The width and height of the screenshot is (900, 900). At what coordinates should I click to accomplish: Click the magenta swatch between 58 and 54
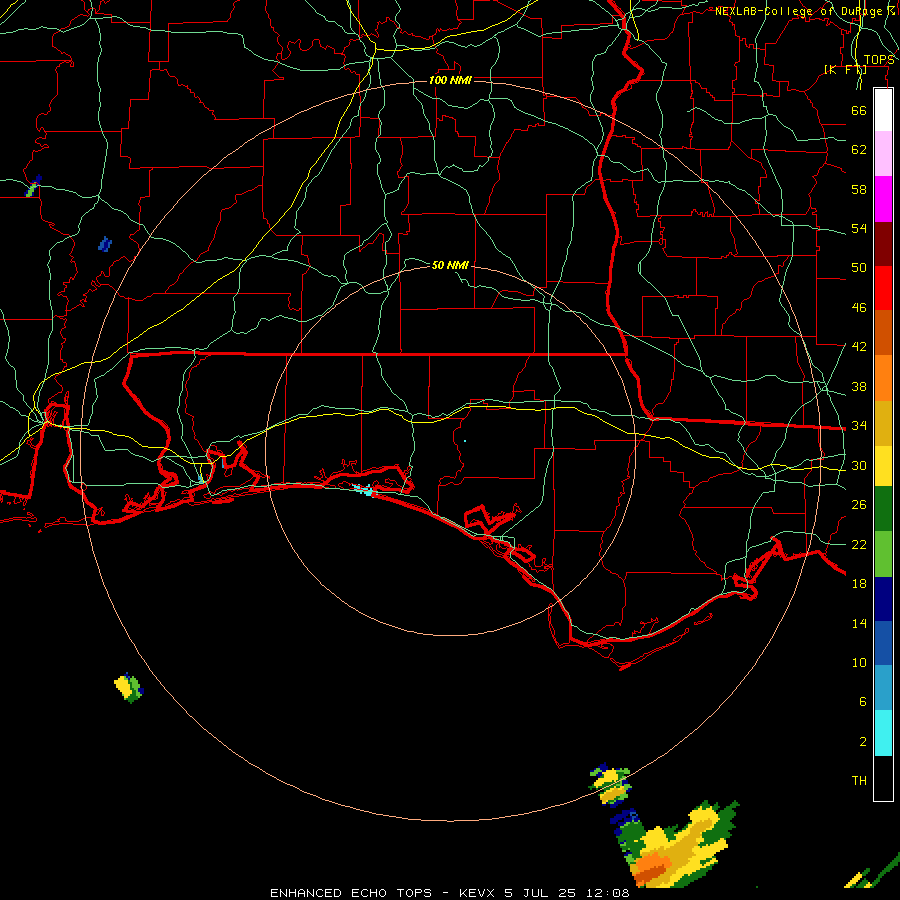click(883, 199)
